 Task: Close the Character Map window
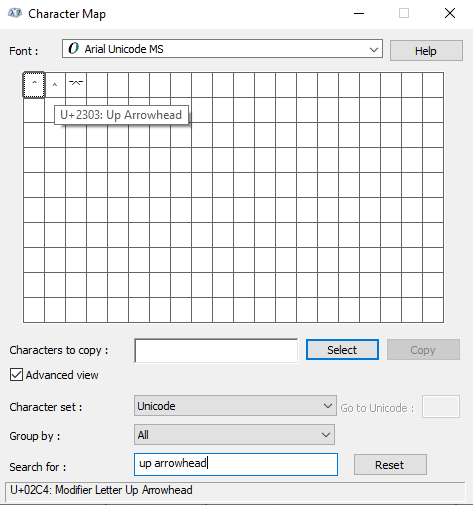pyautogui.click(x=450, y=14)
